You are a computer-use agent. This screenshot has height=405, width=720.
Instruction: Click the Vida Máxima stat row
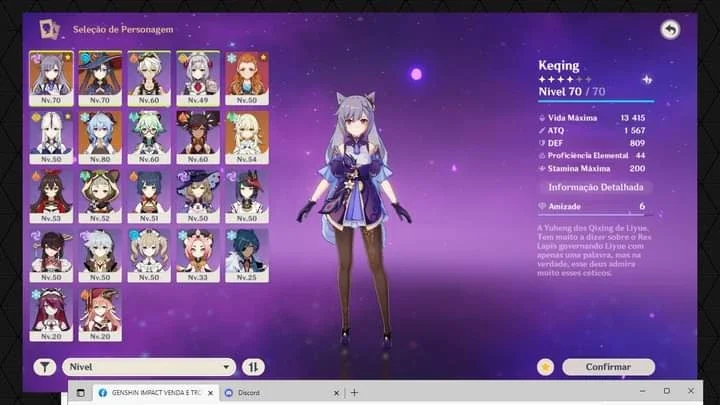point(592,118)
